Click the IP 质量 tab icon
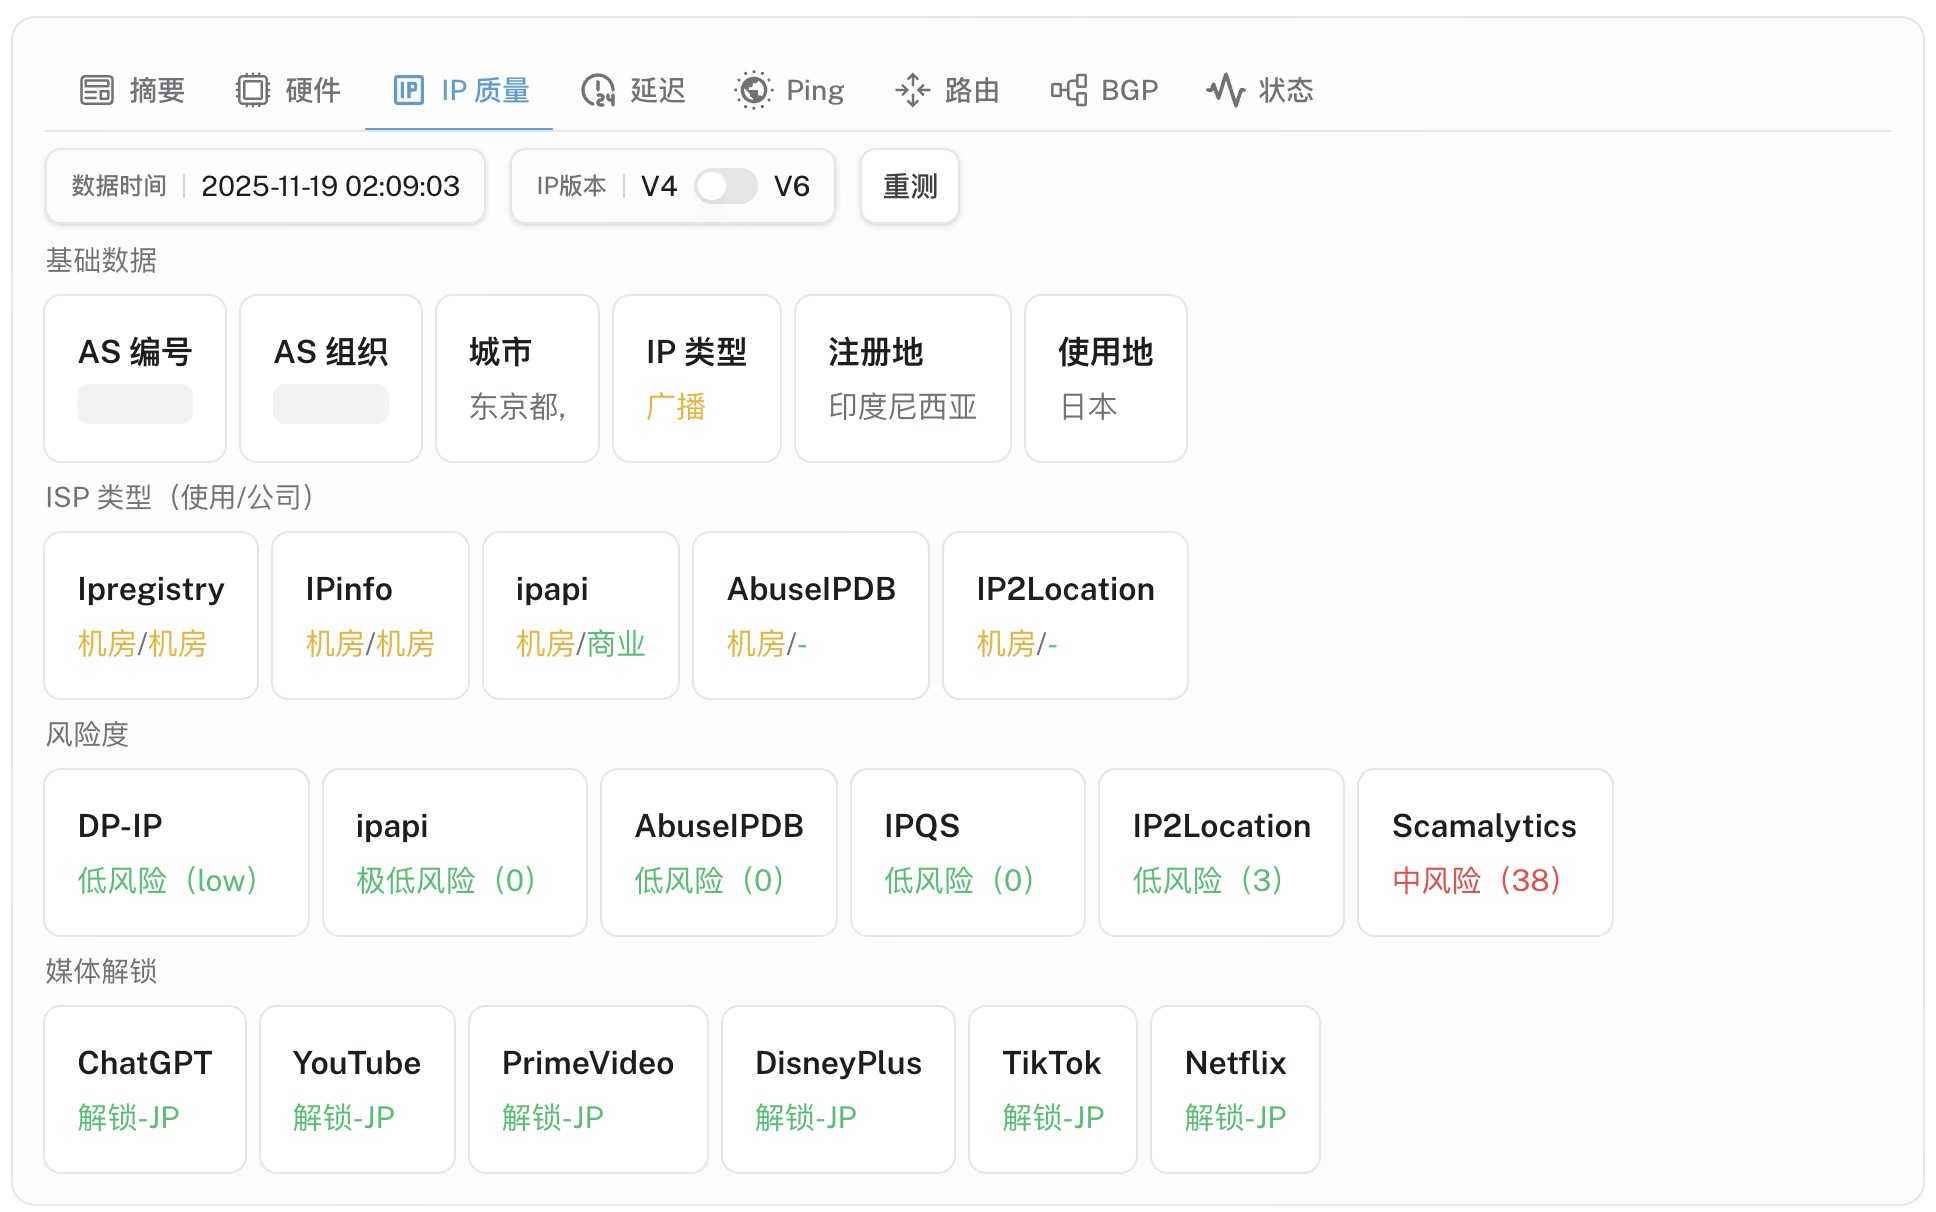This screenshot has height=1212, width=1936. click(408, 90)
